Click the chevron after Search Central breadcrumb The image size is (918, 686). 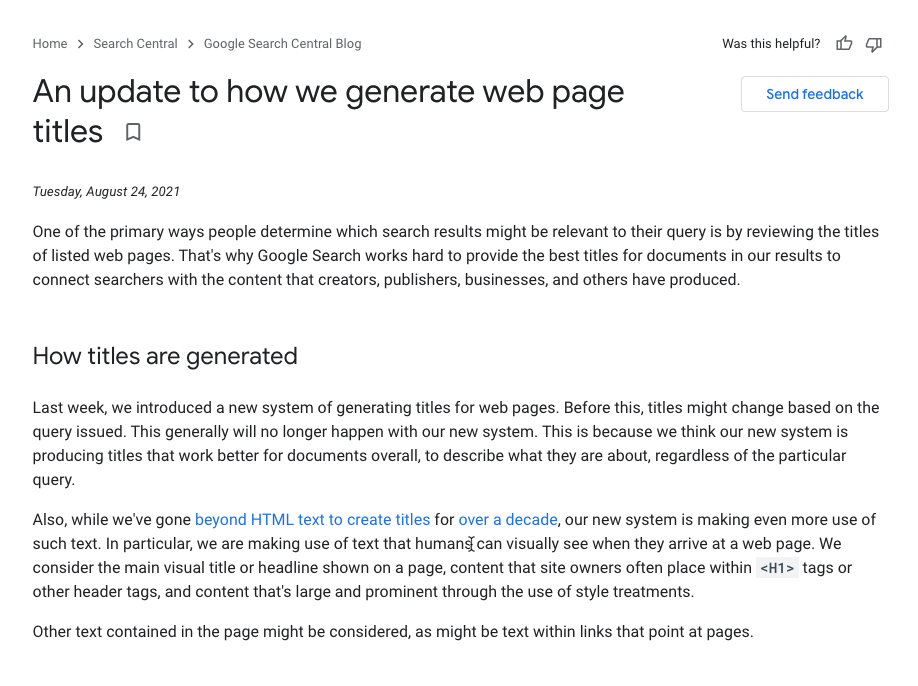191,44
